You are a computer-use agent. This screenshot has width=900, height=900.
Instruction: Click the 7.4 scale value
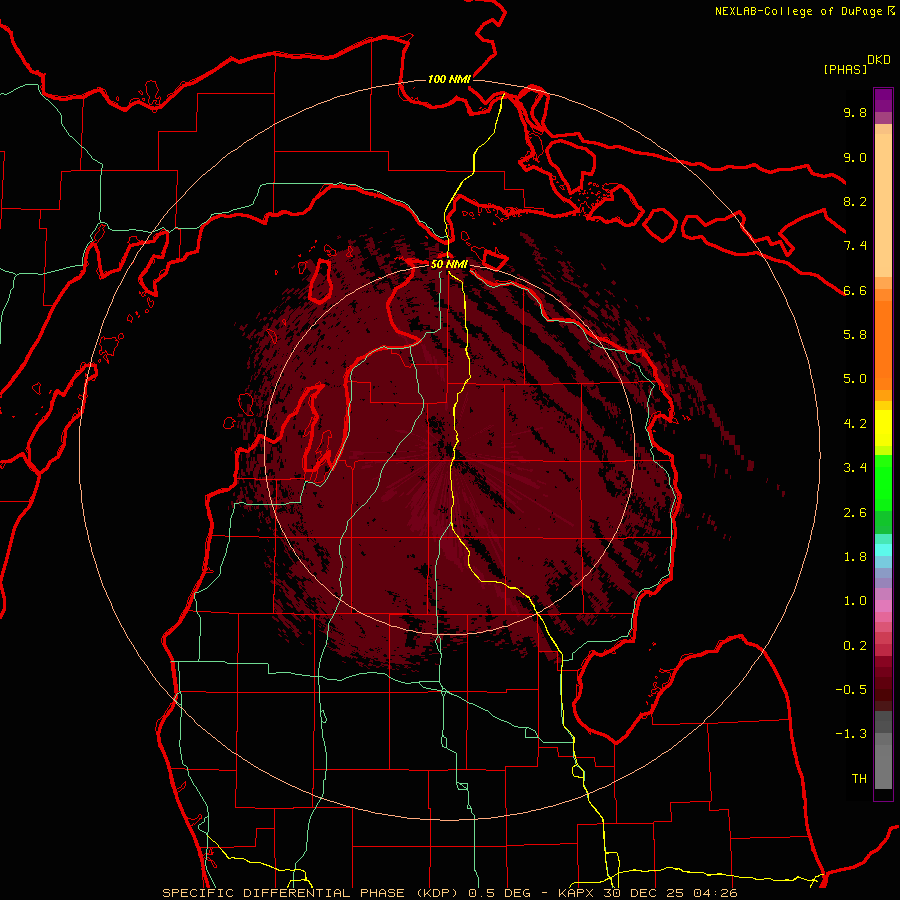click(855, 246)
